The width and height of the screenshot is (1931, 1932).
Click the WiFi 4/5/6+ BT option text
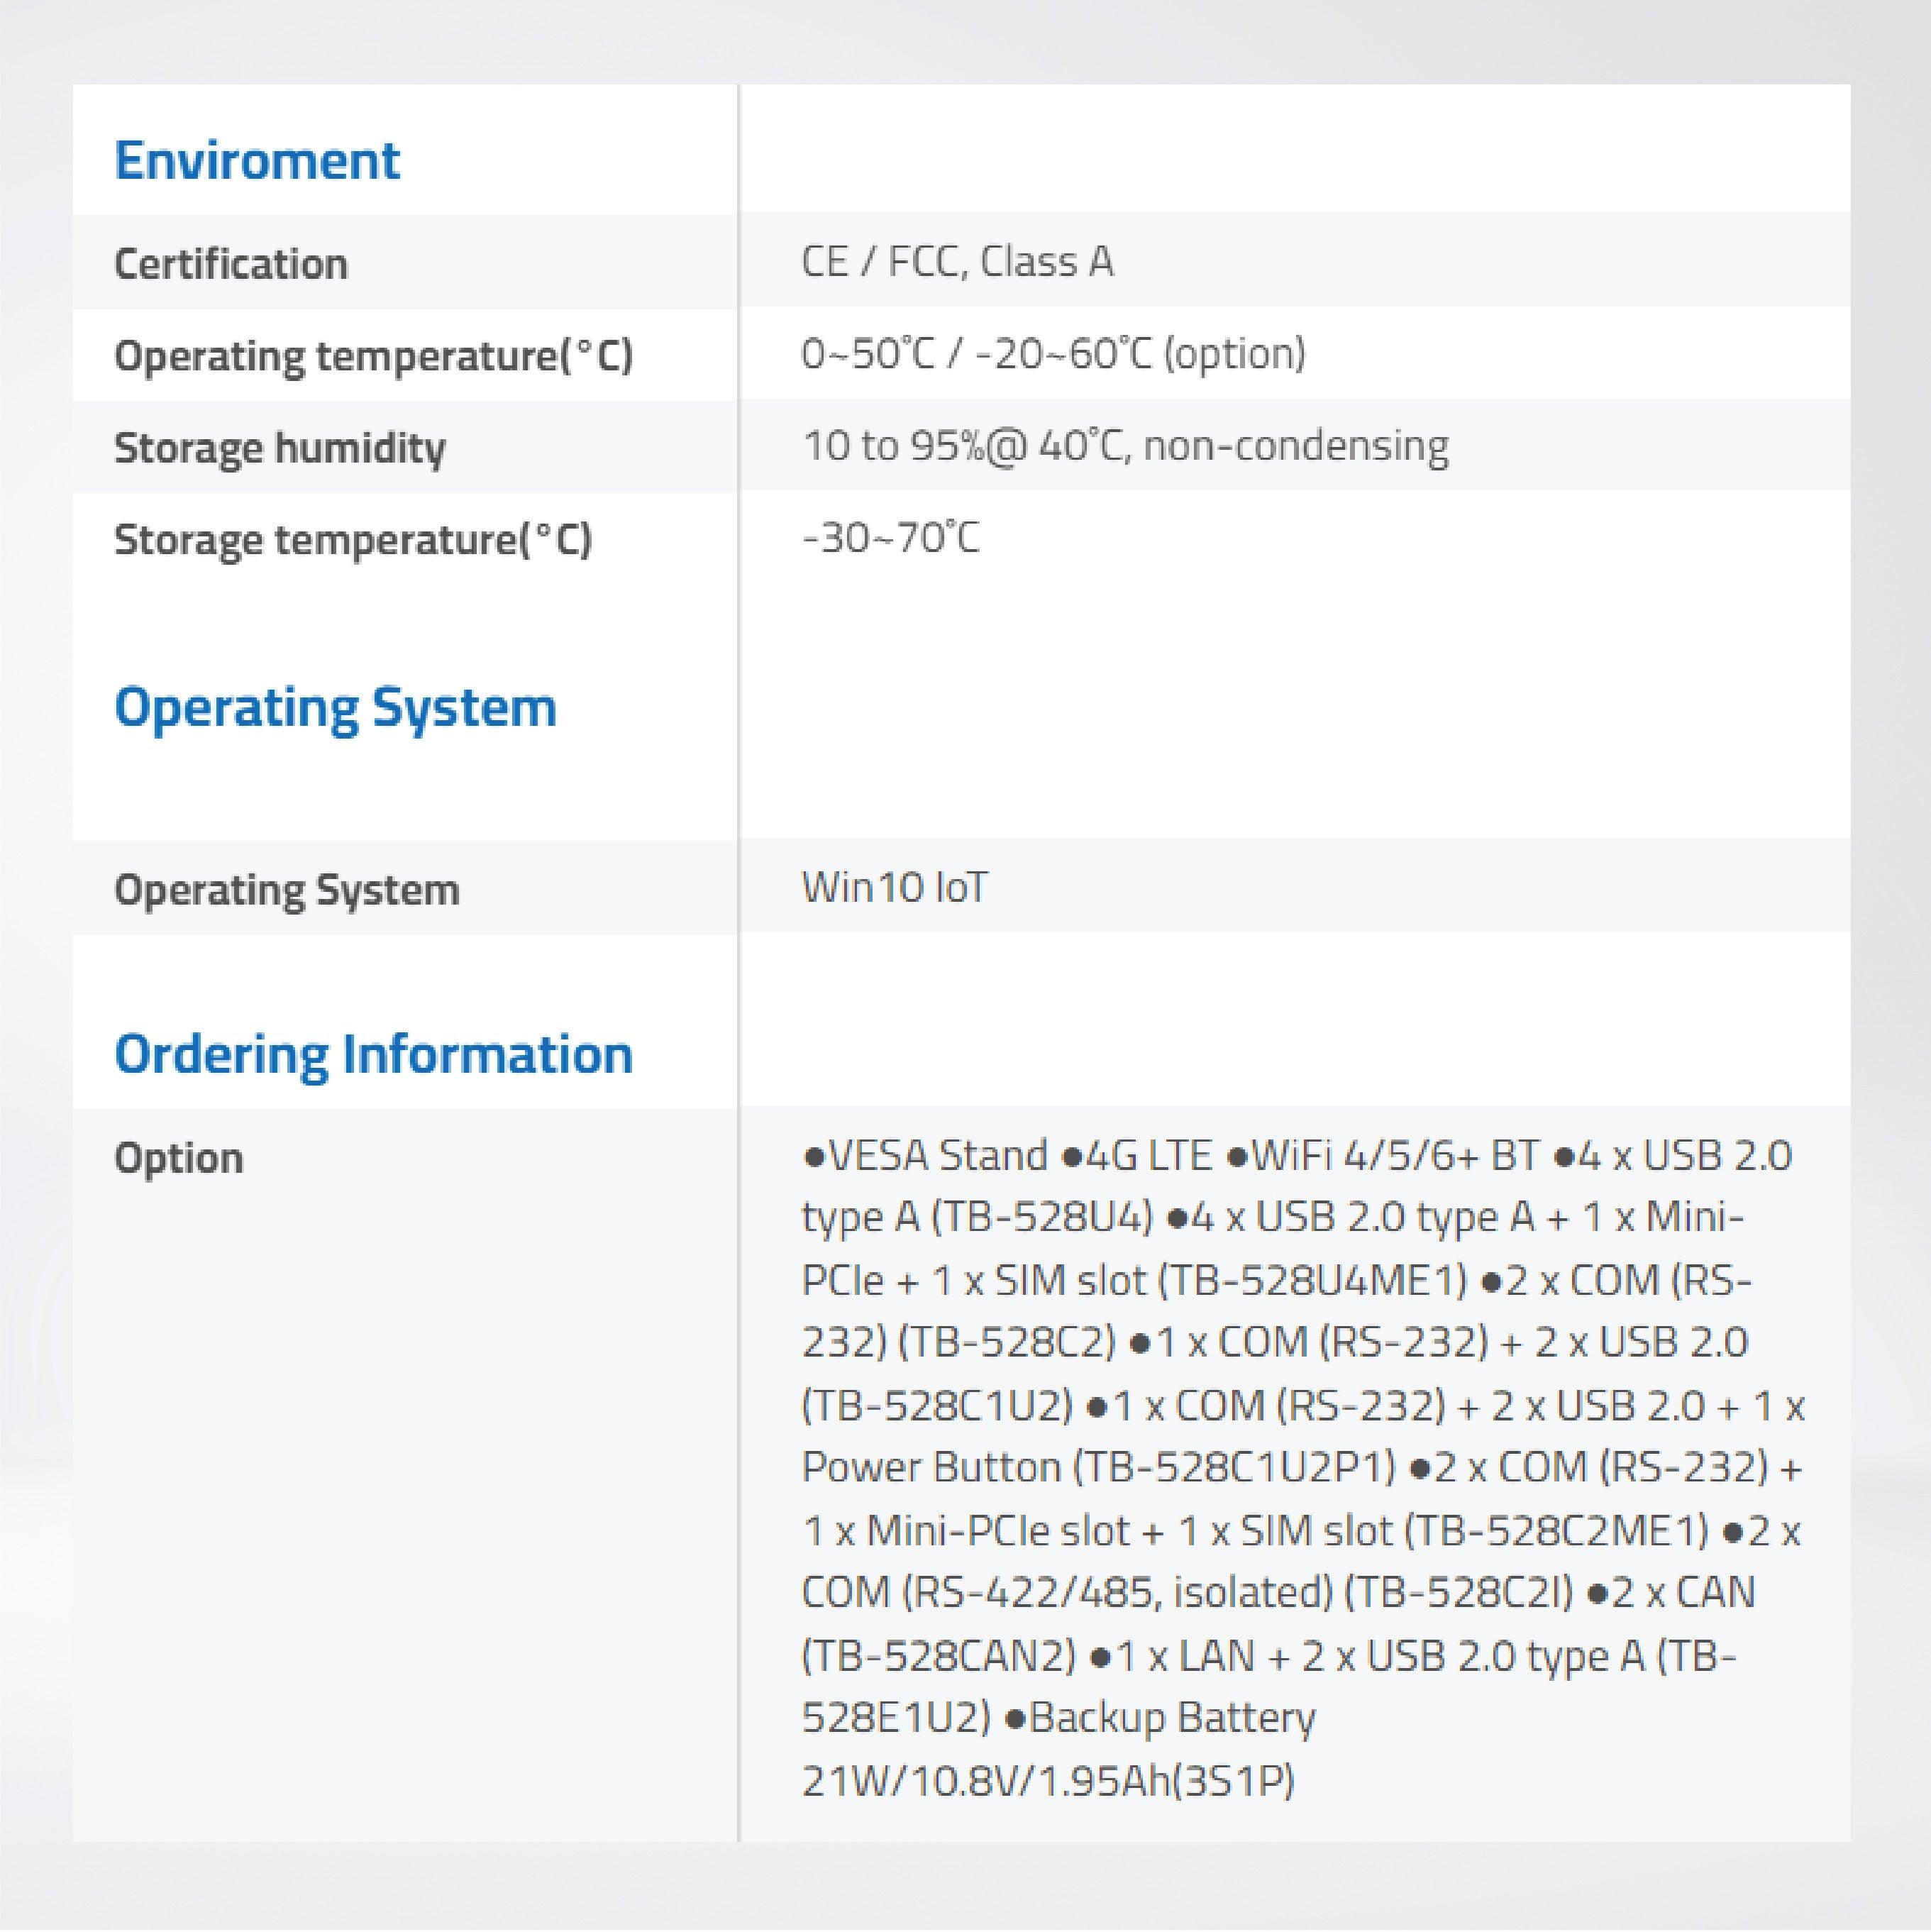(x=1395, y=1155)
